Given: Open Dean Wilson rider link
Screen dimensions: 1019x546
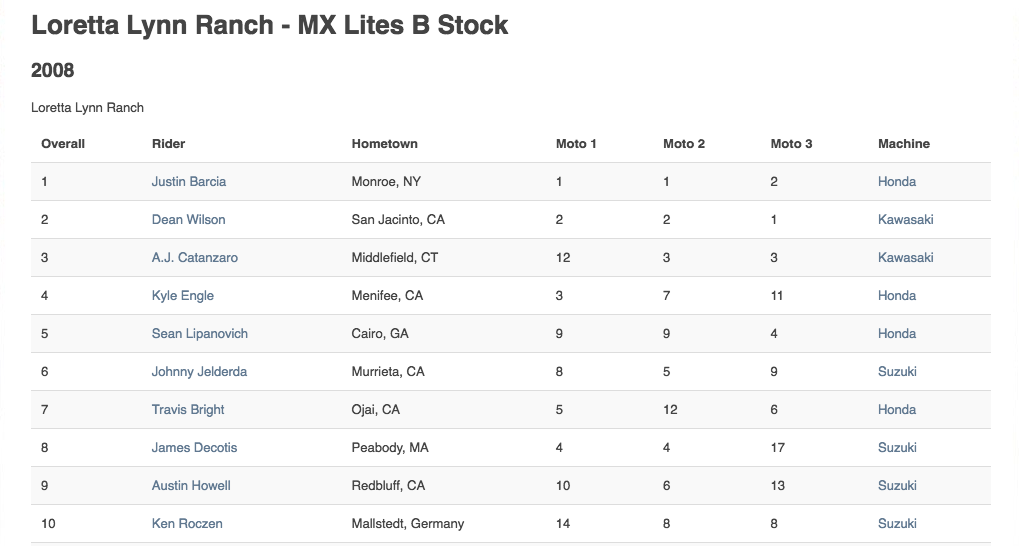Looking at the screenshot, I should click(188, 220).
